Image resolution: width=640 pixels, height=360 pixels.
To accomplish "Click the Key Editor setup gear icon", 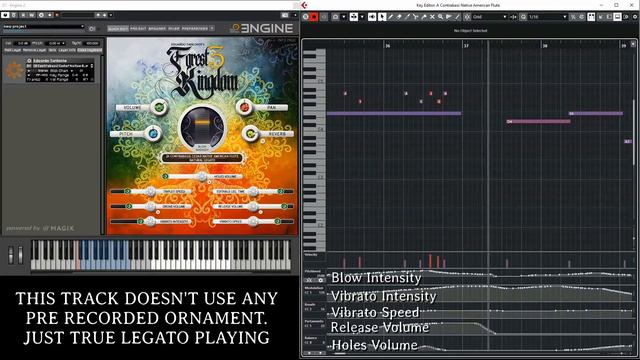I will coord(635,17).
